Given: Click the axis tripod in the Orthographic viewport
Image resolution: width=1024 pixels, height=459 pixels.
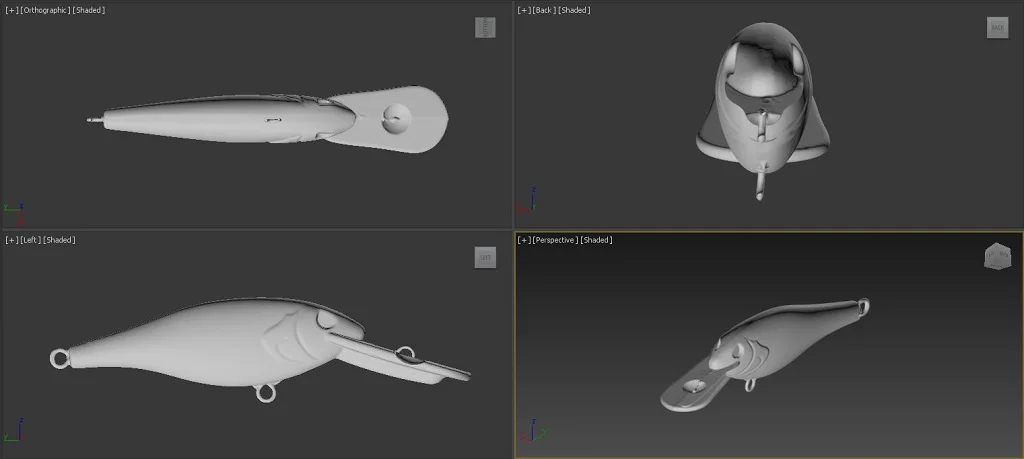Looking at the screenshot, I should [x=15, y=212].
